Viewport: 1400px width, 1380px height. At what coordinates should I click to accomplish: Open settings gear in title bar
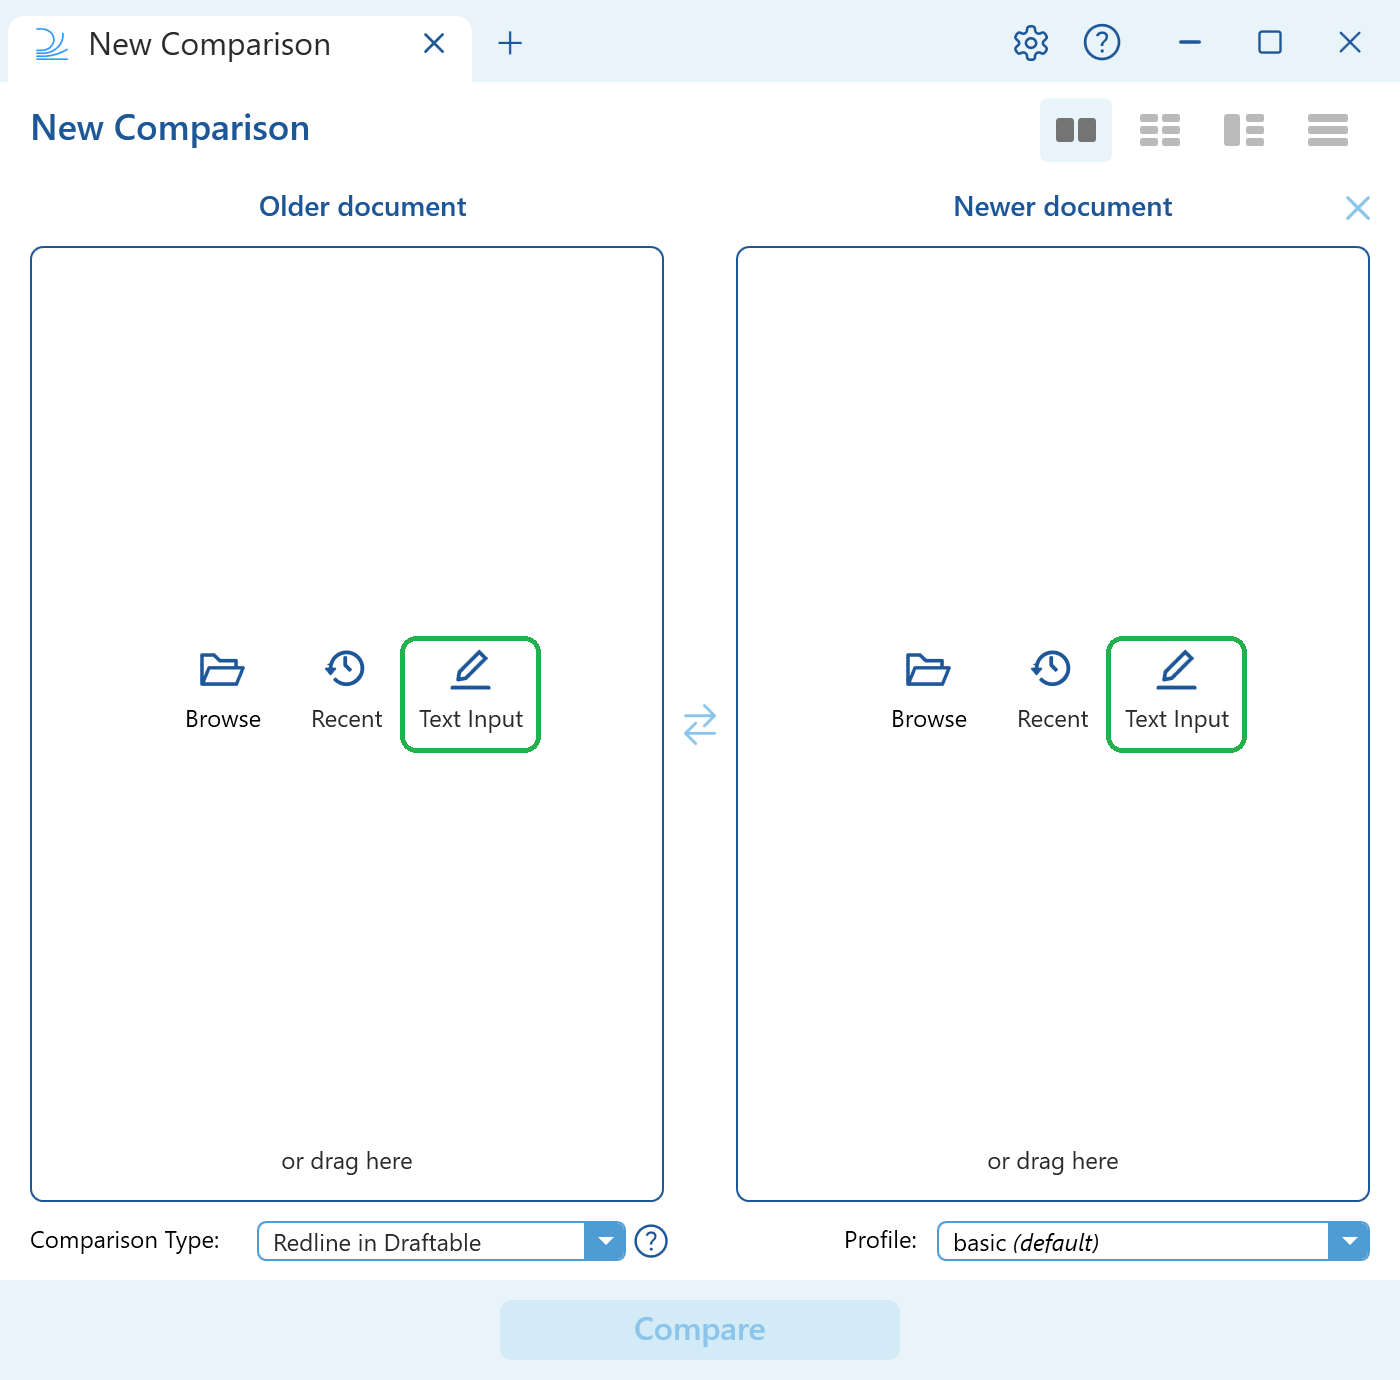[1031, 43]
